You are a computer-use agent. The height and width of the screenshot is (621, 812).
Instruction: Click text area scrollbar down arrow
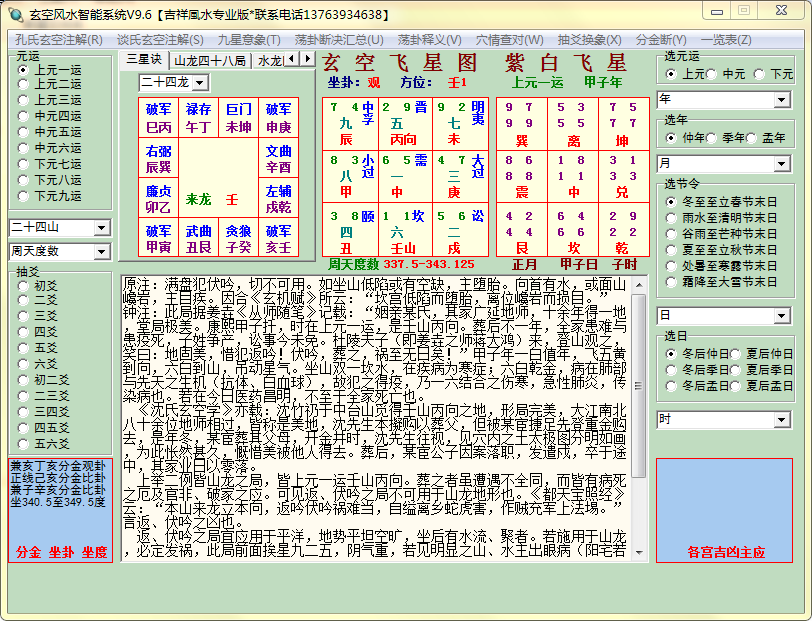[x=639, y=553]
